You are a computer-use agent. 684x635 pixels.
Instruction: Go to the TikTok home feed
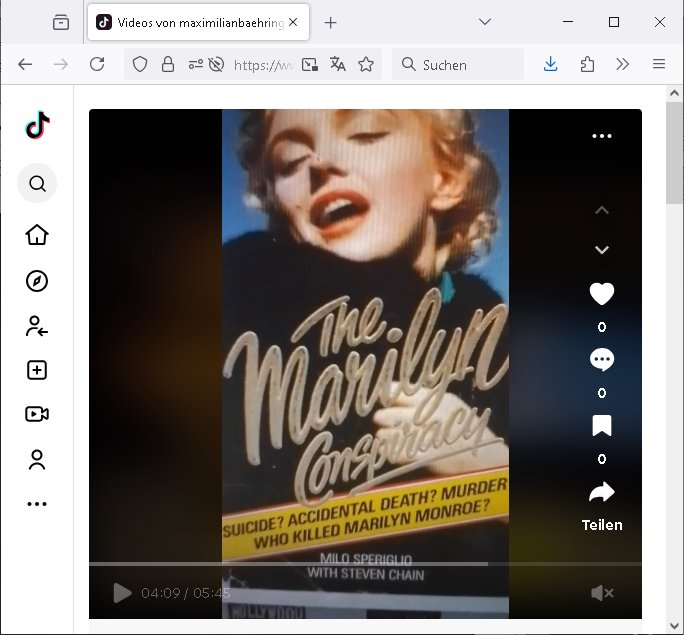tap(37, 235)
